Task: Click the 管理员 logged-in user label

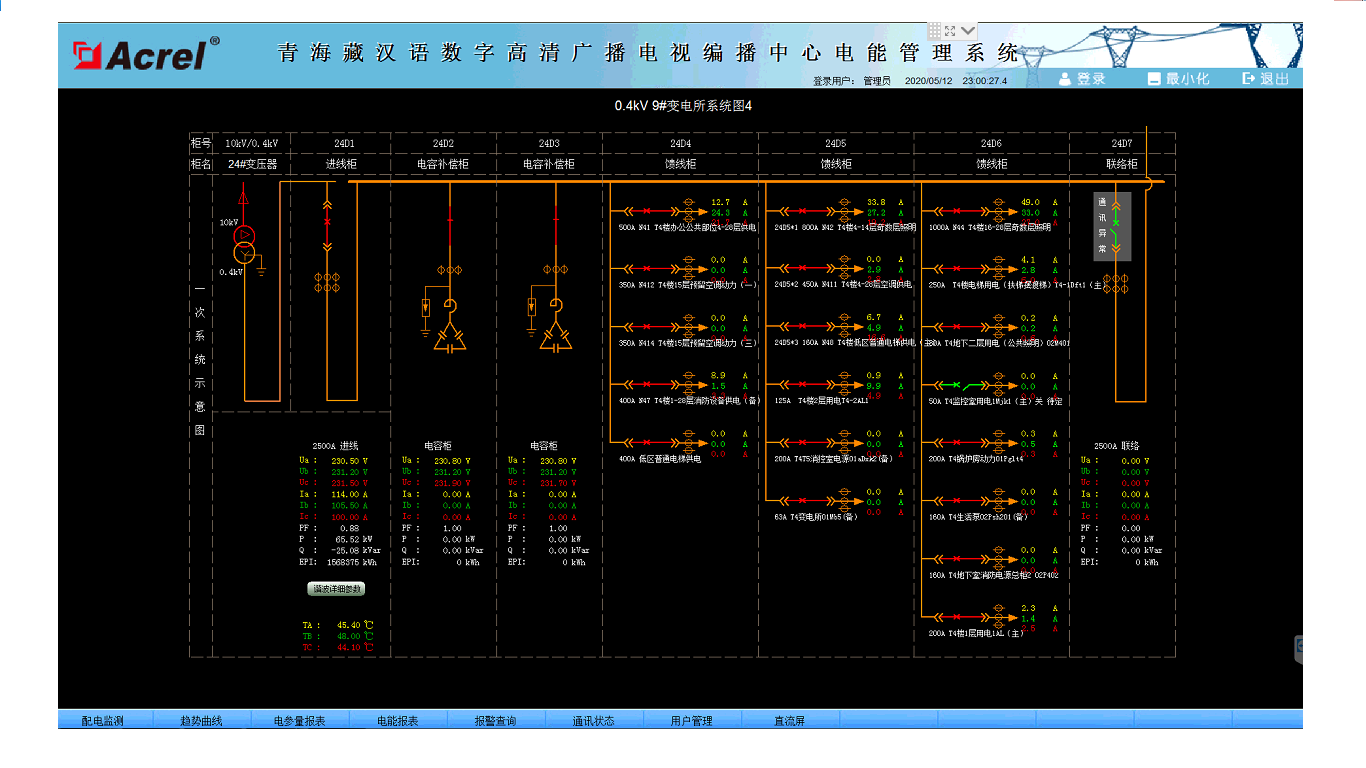Action: coord(877,81)
